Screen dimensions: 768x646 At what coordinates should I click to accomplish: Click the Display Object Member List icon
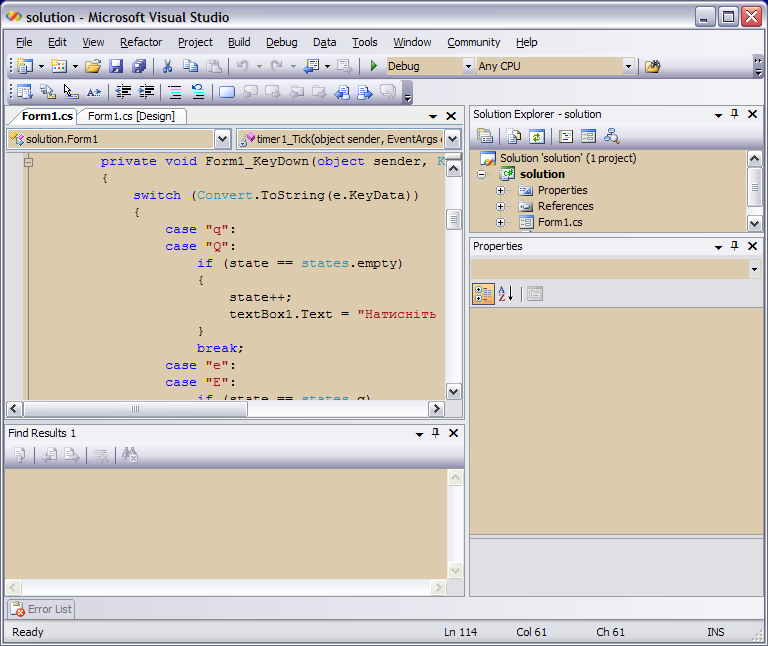[24, 92]
